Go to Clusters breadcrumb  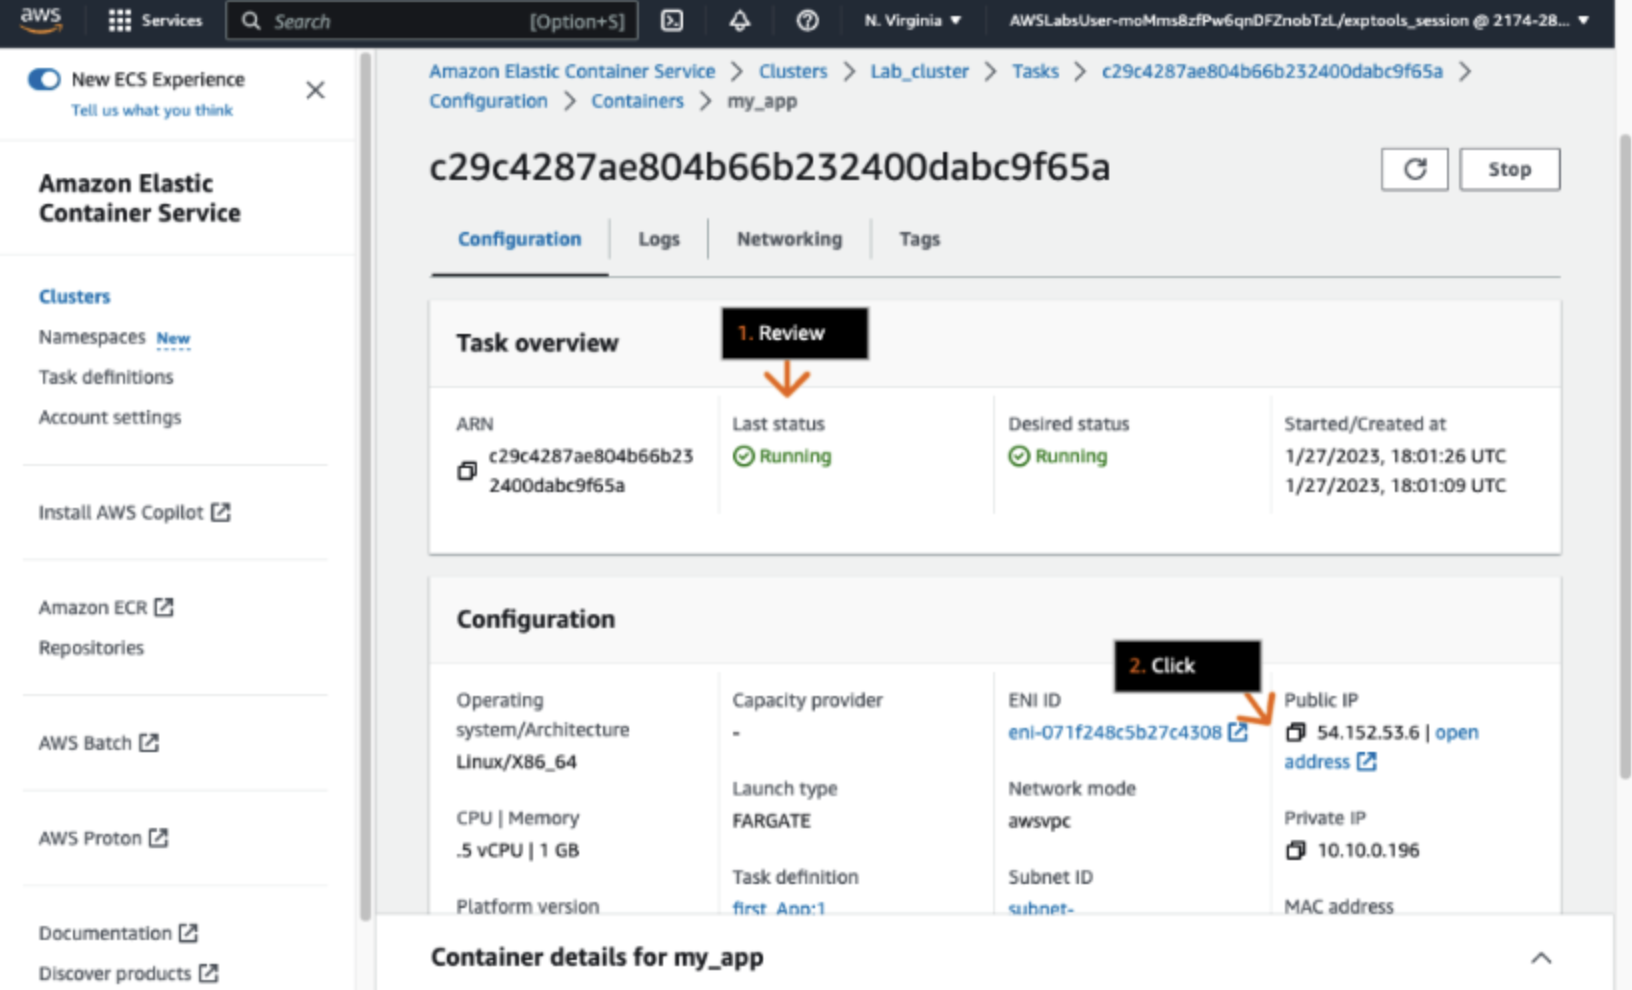coord(793,71)
